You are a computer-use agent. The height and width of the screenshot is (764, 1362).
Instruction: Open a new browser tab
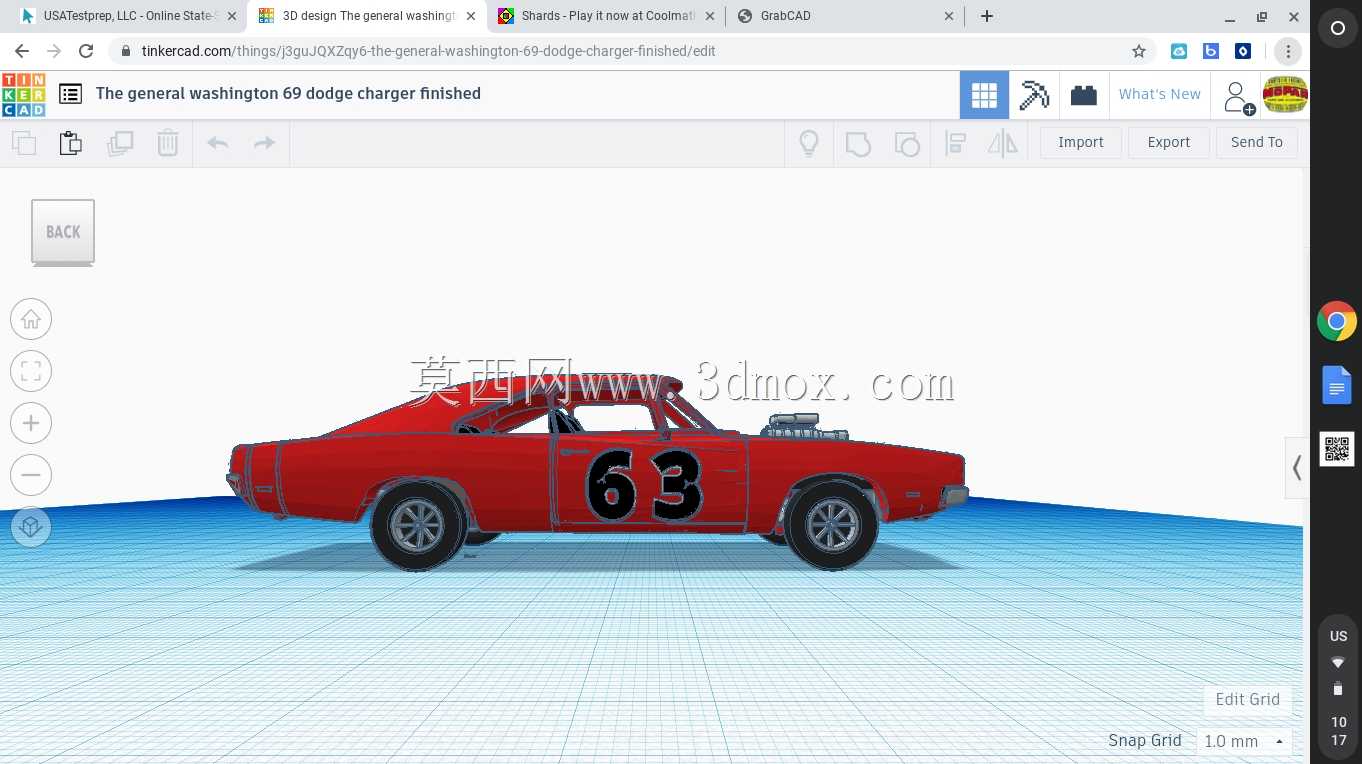[987, 16]
